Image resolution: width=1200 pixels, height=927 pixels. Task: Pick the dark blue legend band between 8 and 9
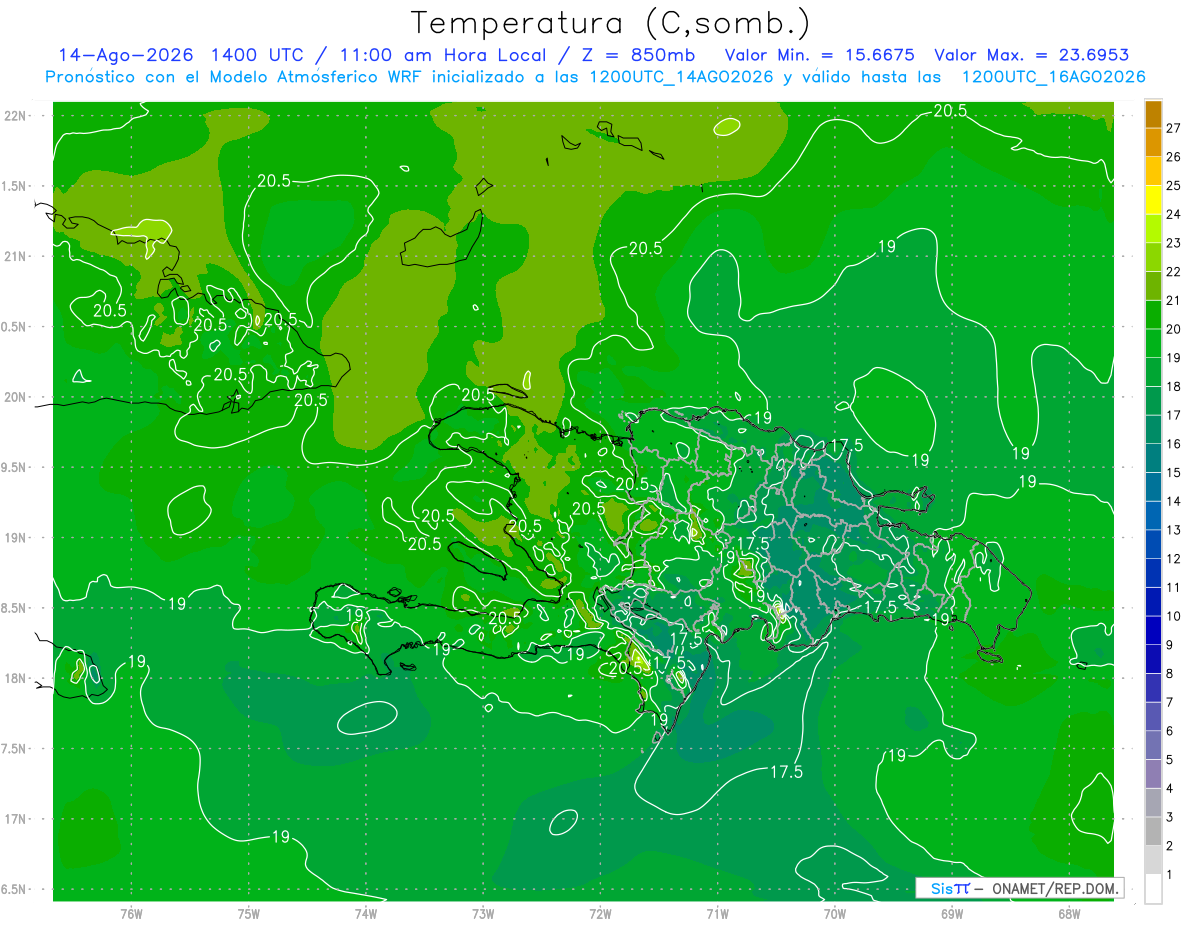pos(1153,659)
